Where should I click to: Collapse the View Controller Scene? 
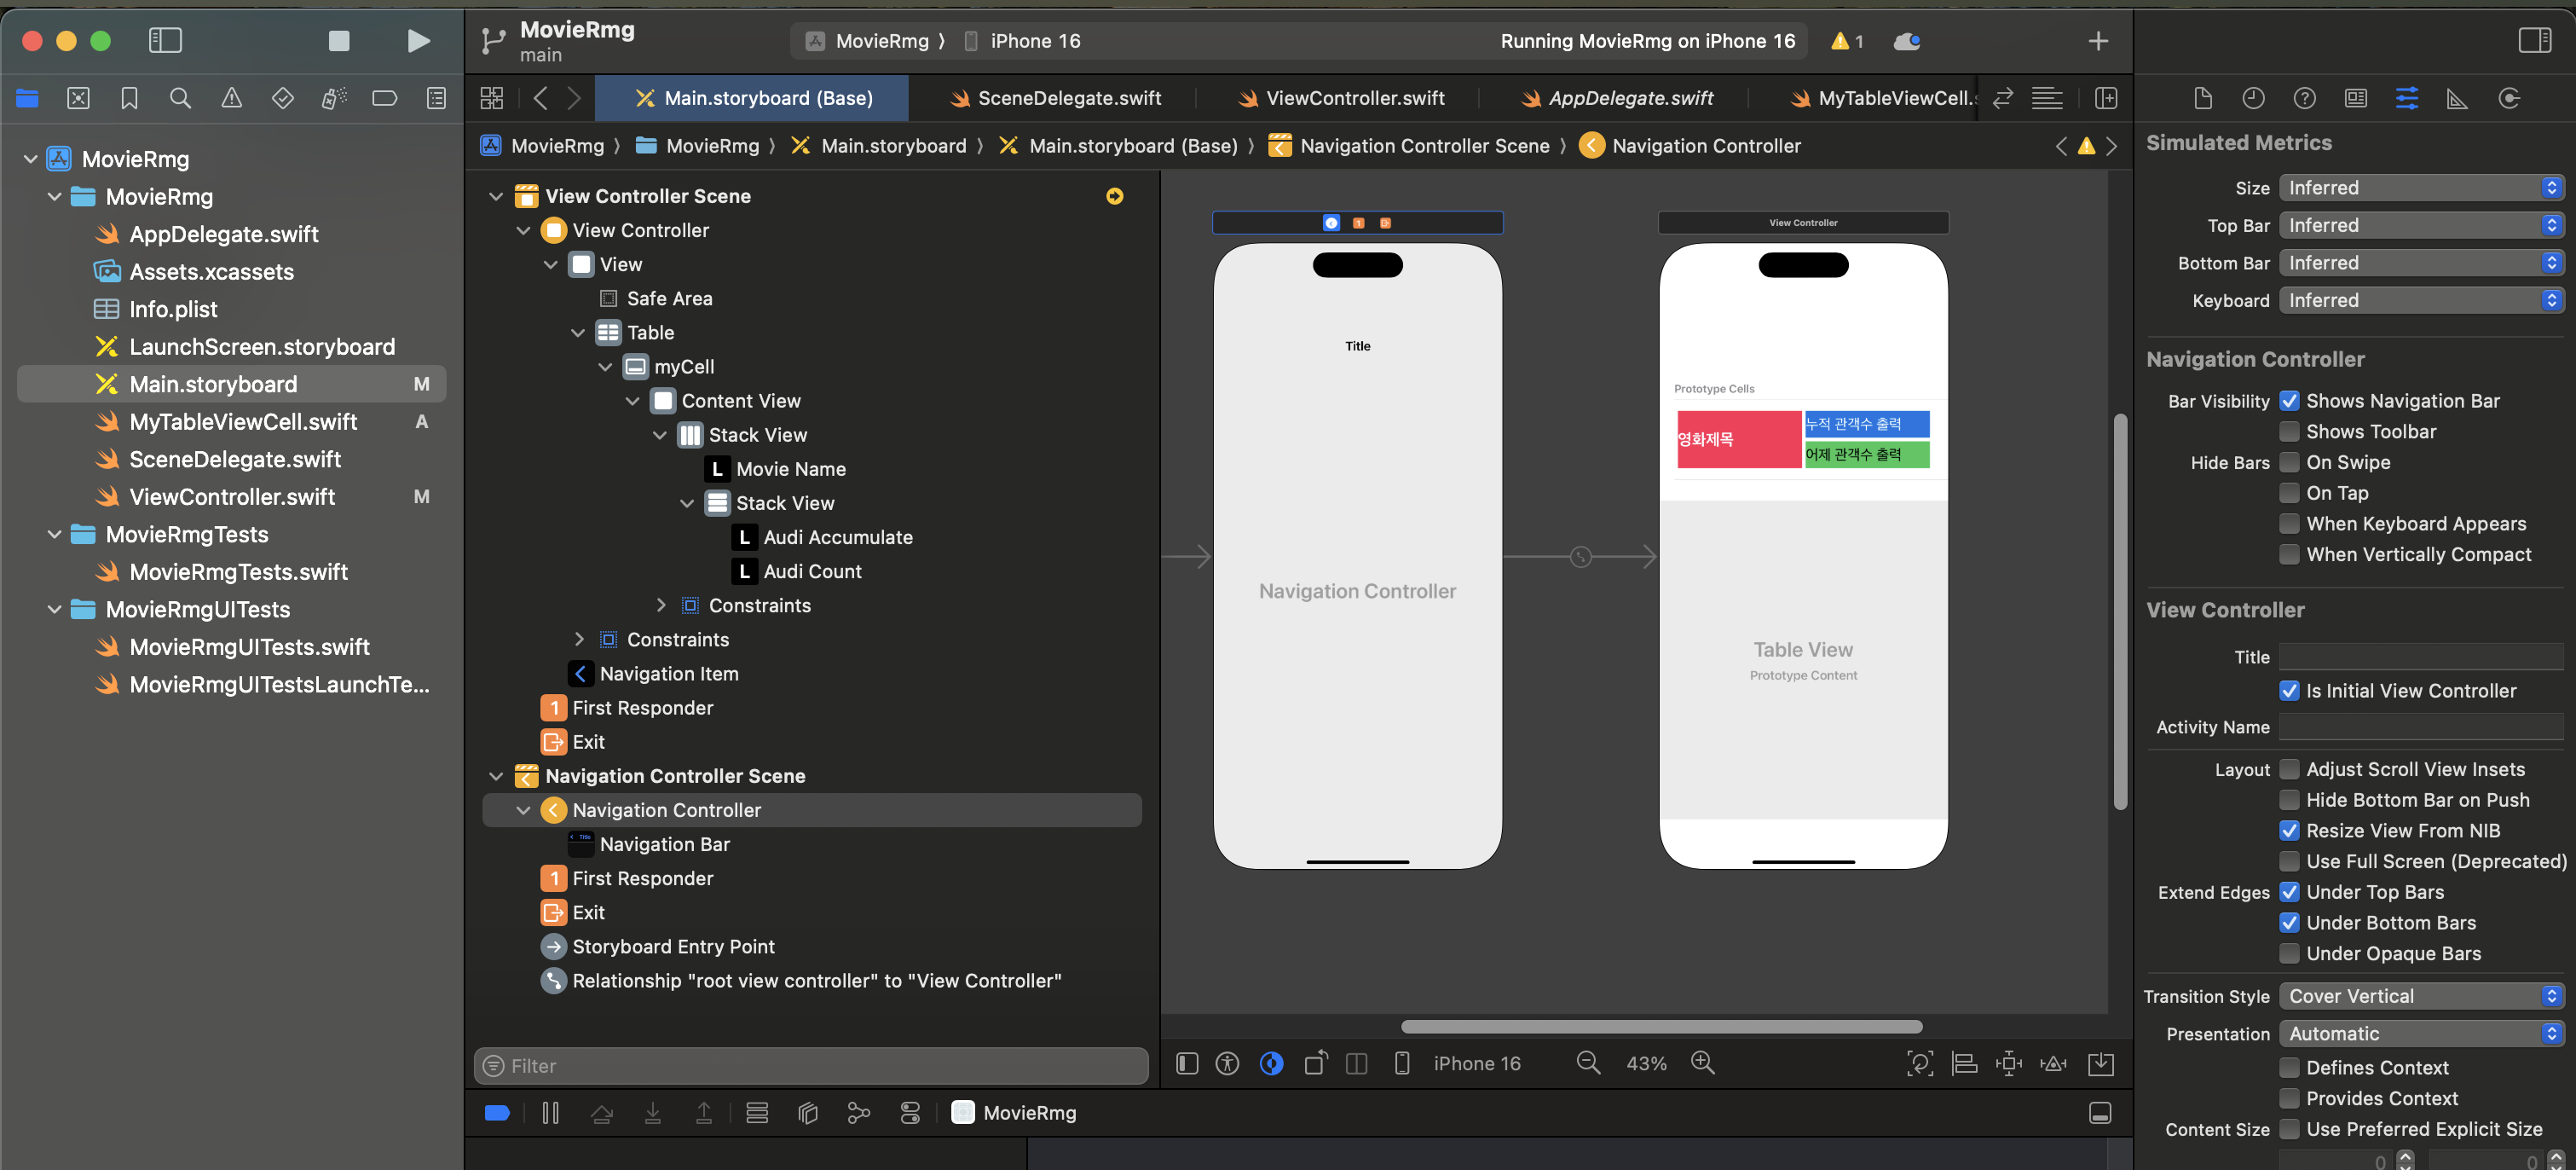(496, 196)
